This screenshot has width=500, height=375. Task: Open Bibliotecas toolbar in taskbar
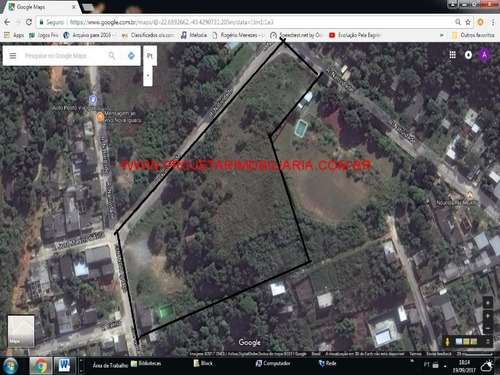(146, 363)
